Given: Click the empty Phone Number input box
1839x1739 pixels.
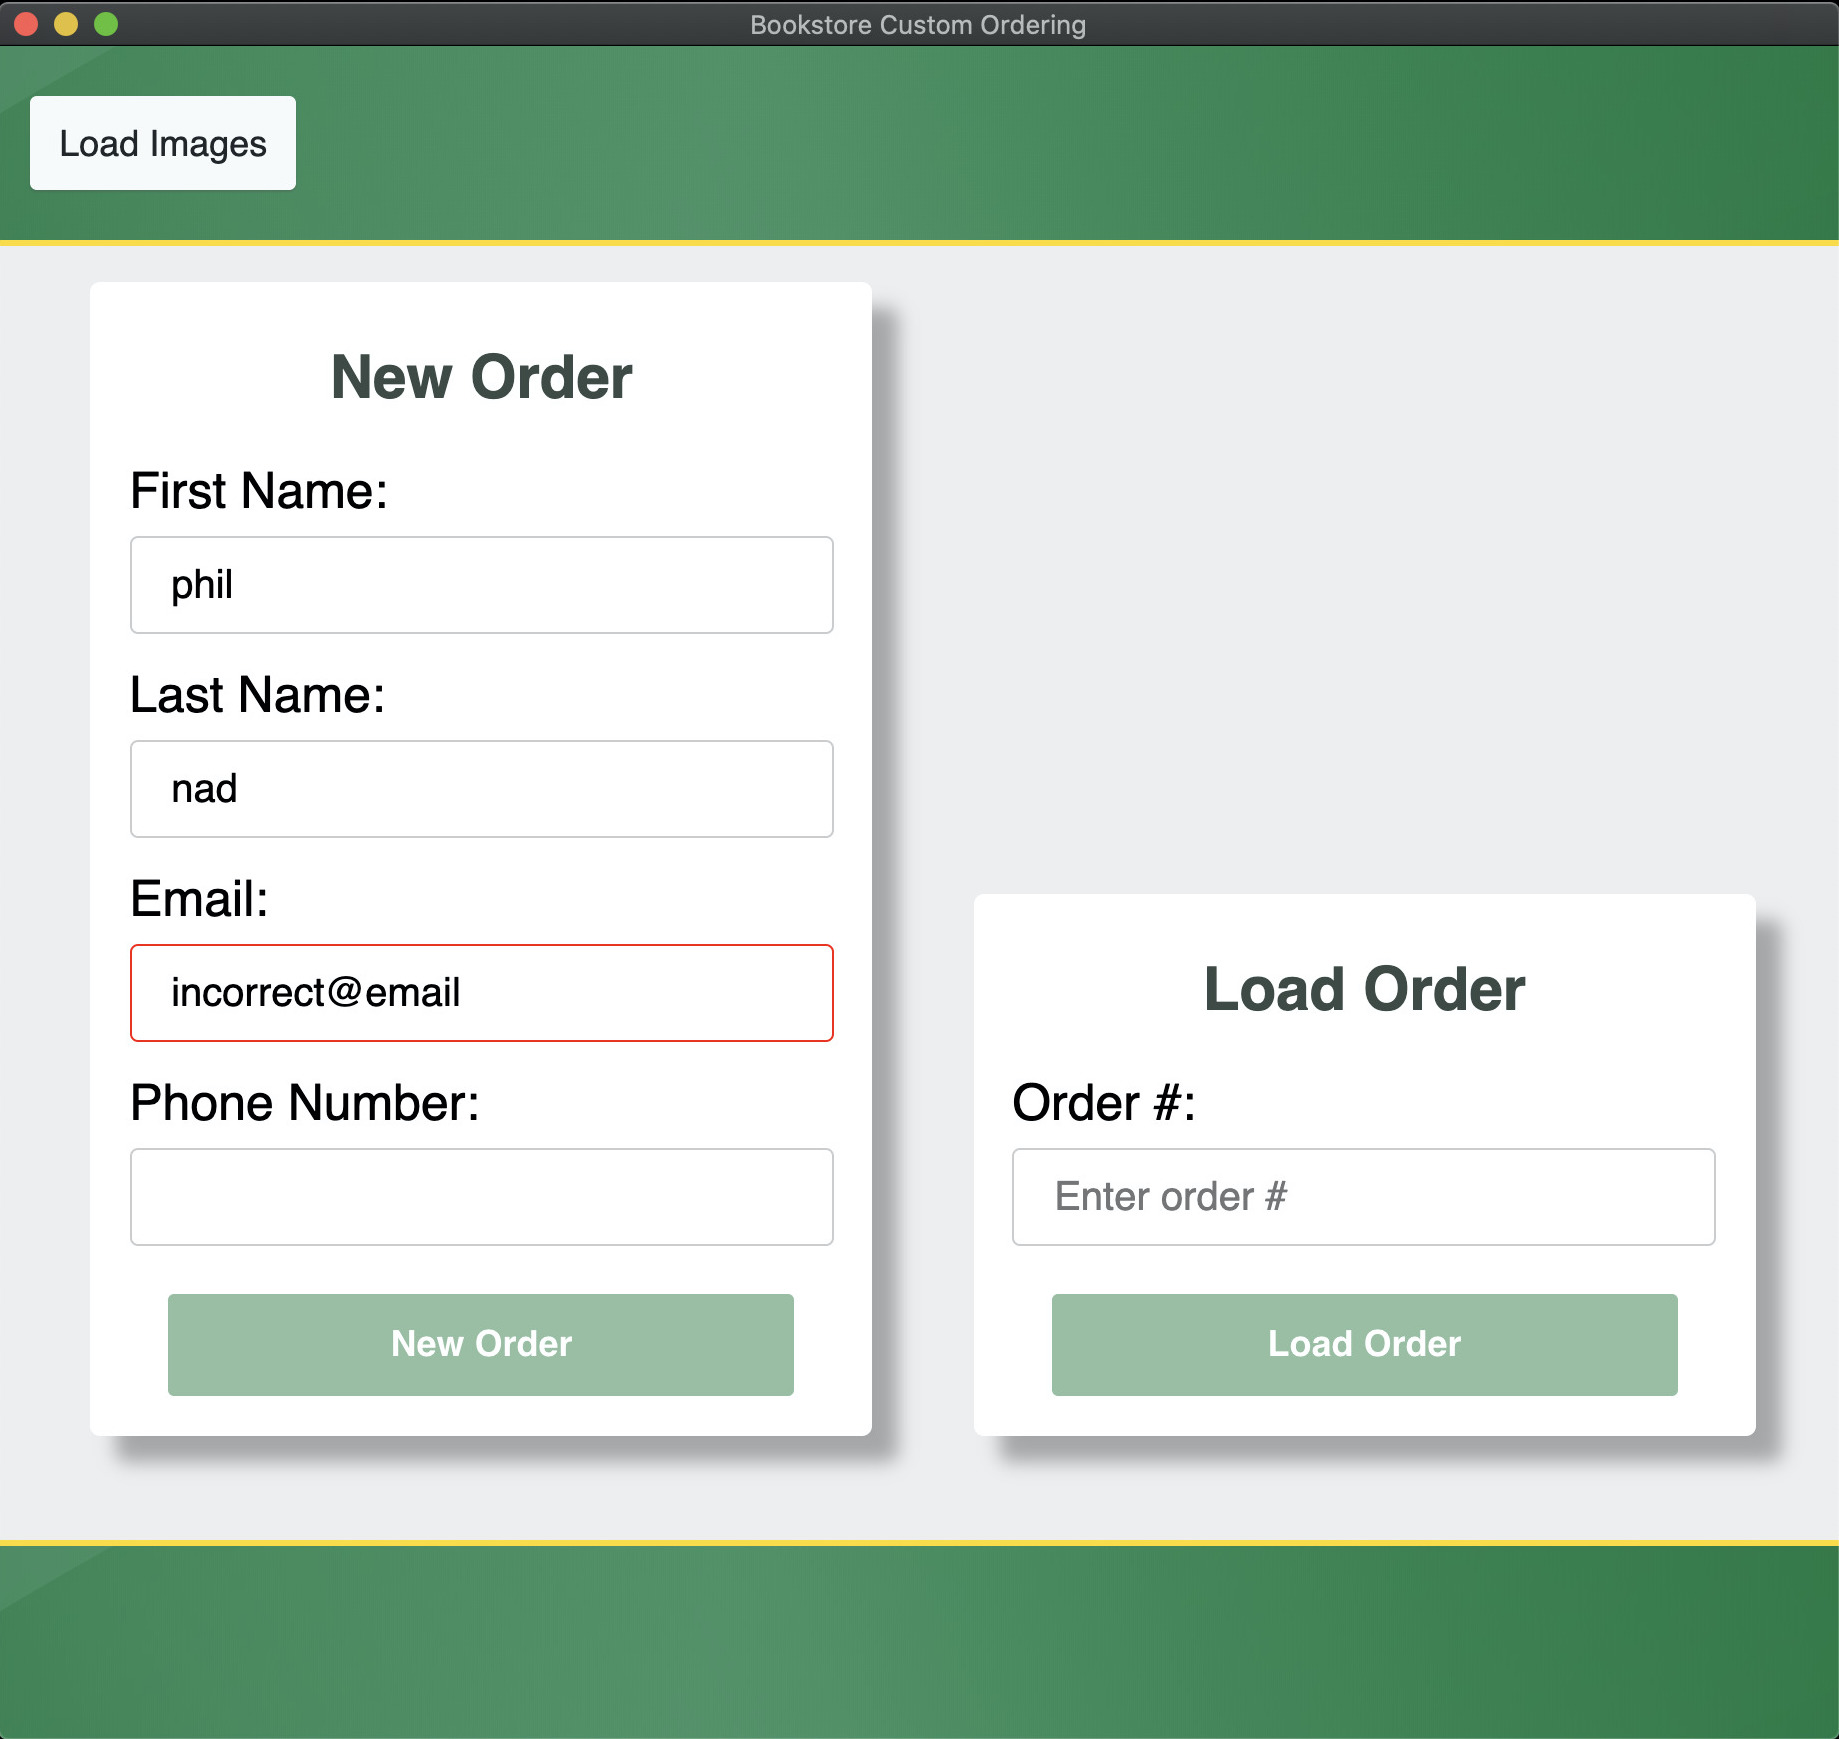Looking at the screenshot, I should [x=481, y=1197].
